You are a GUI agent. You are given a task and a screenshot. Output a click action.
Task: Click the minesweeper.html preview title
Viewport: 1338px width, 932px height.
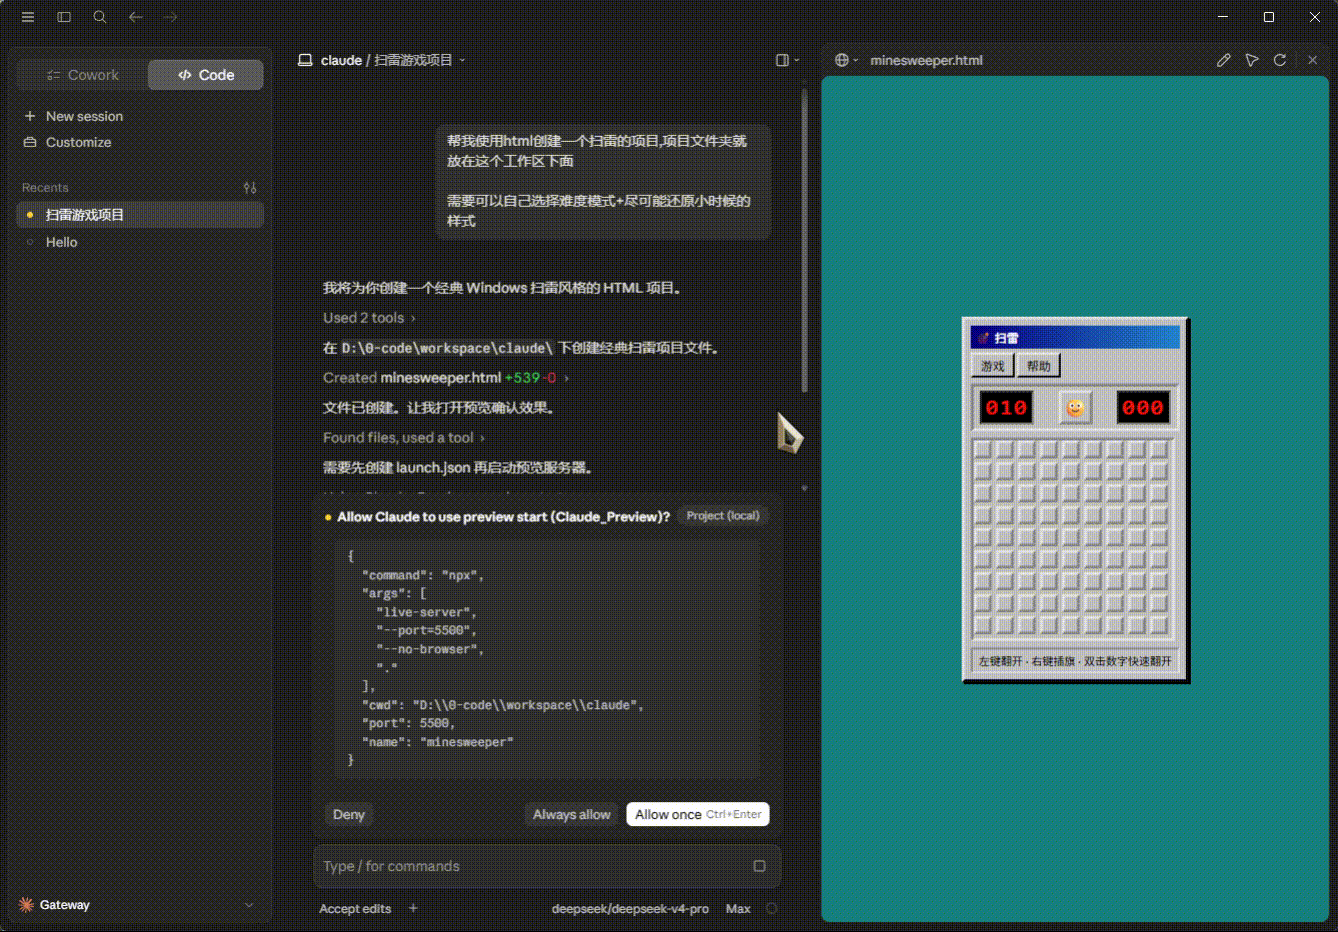click(x=926, y=60)
